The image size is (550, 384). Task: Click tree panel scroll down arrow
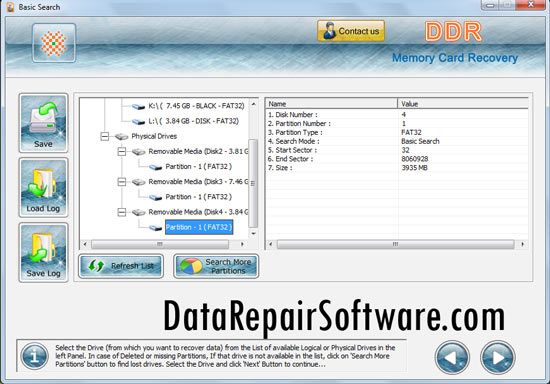[253, 234]
